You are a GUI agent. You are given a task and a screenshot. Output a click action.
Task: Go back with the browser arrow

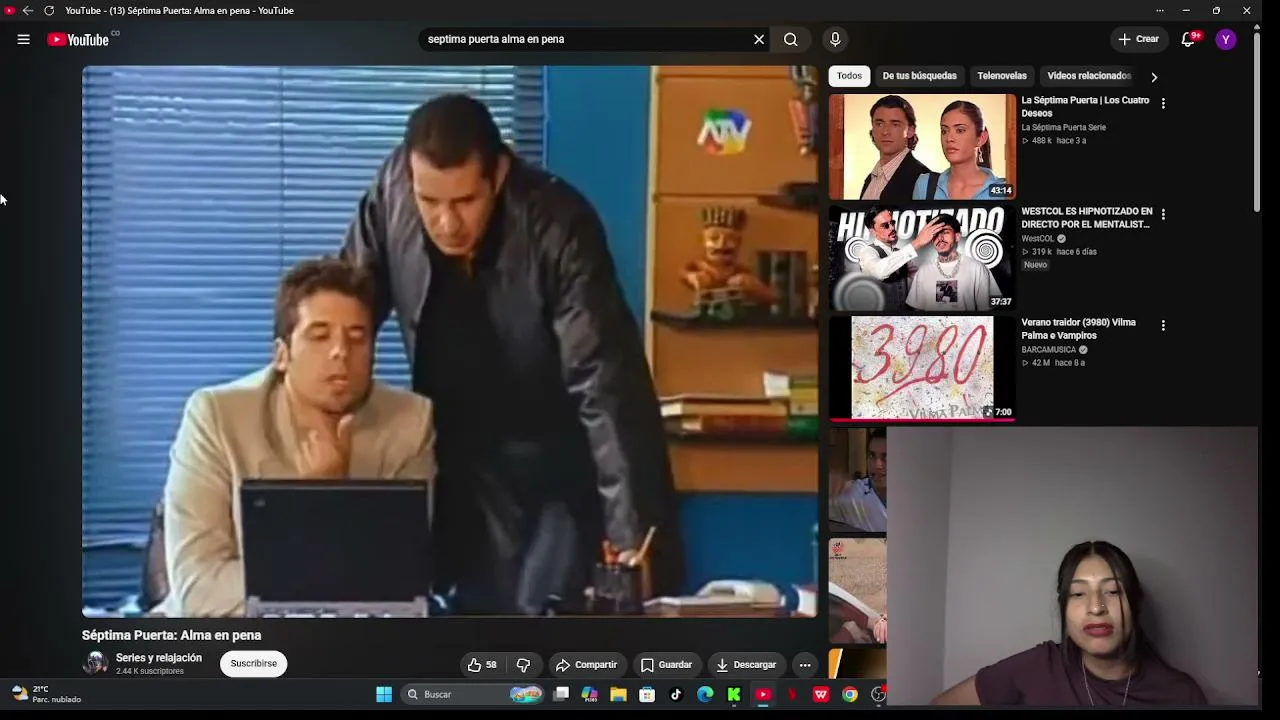28,11
